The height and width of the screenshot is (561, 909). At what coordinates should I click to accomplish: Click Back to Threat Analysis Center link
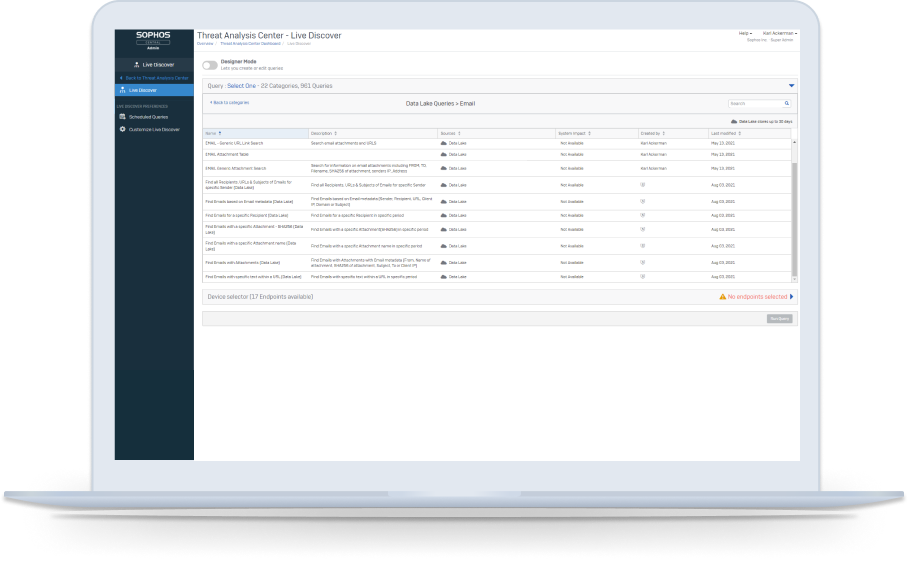154,77
